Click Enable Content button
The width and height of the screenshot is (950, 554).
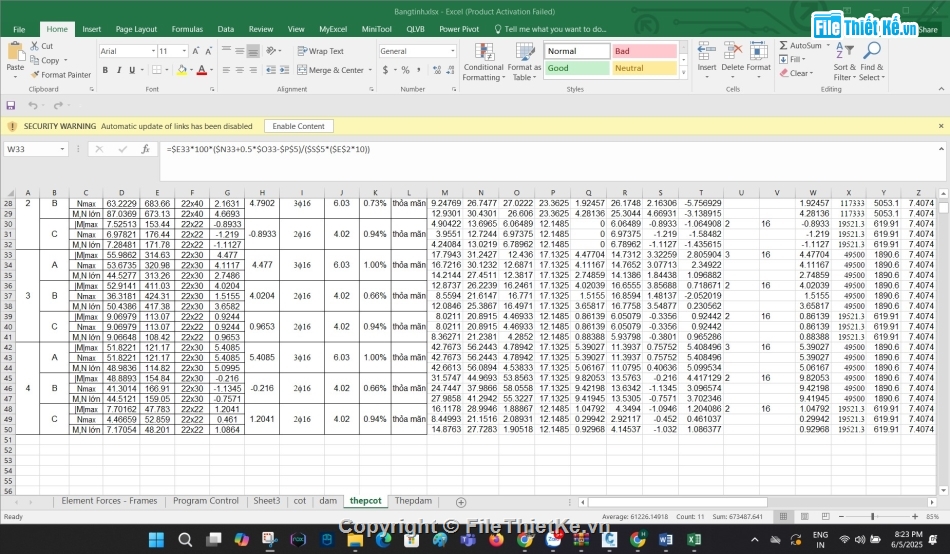tap(299, 126)
